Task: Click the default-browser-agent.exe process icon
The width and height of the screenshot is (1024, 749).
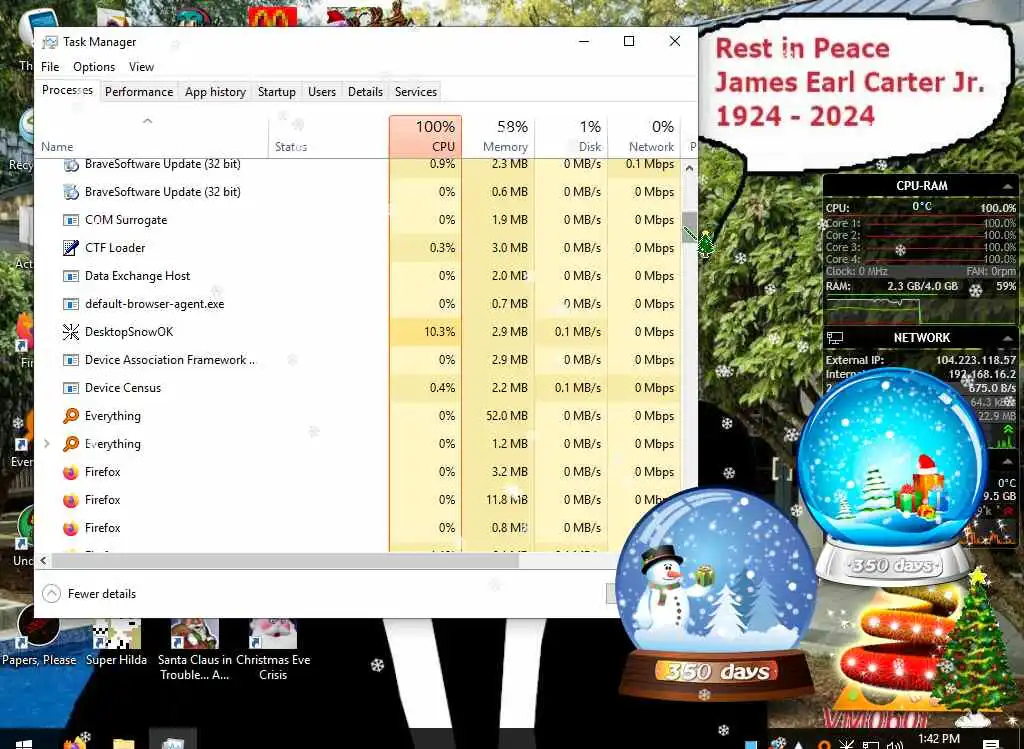Action: [71, 304]
